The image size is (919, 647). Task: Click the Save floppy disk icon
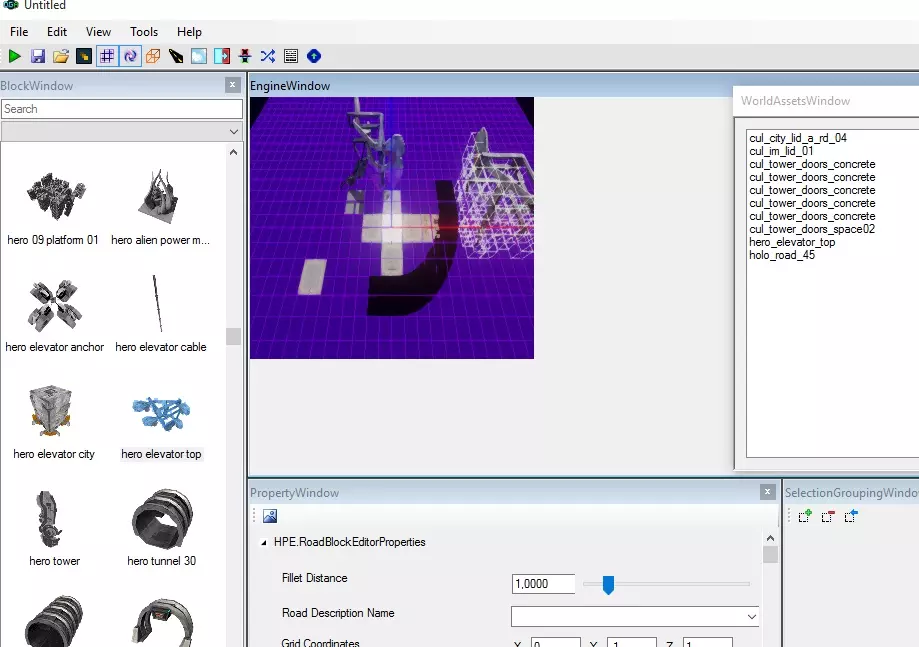click(38, 57)
